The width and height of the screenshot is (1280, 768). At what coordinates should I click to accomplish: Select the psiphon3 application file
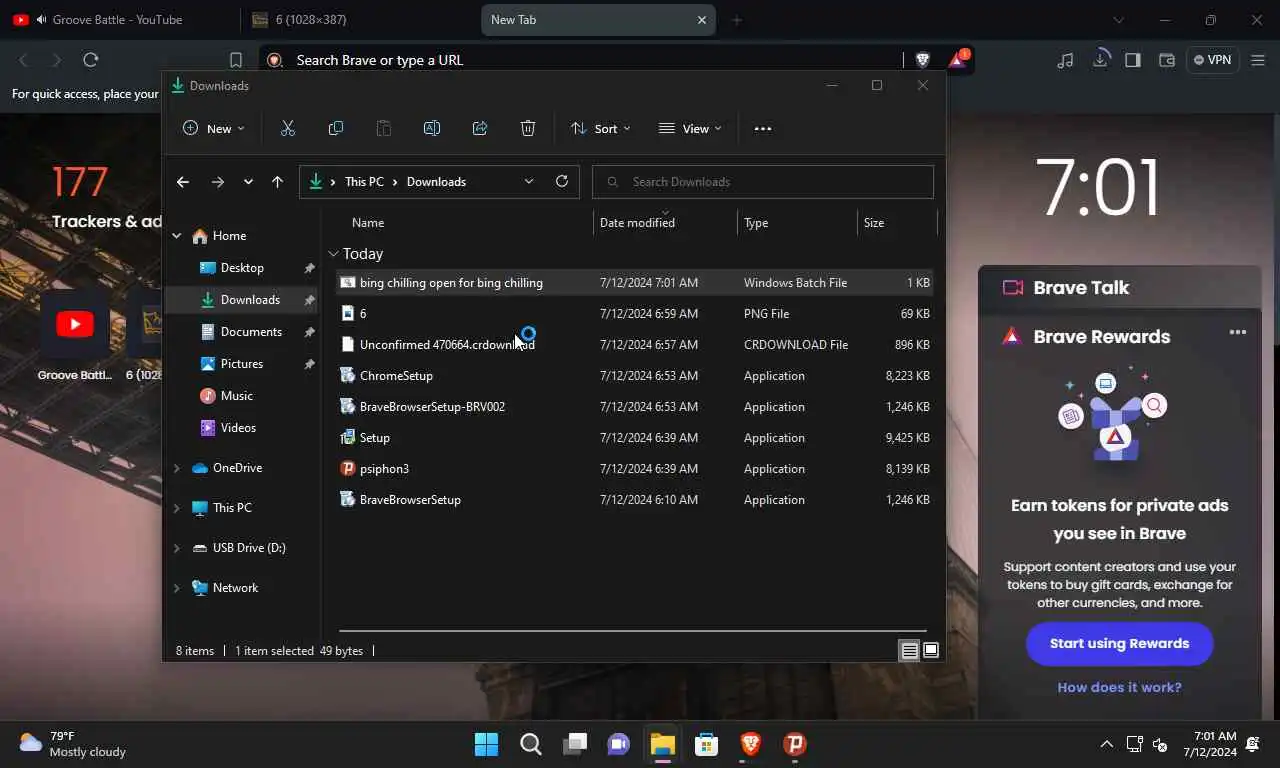click(635, 469)
